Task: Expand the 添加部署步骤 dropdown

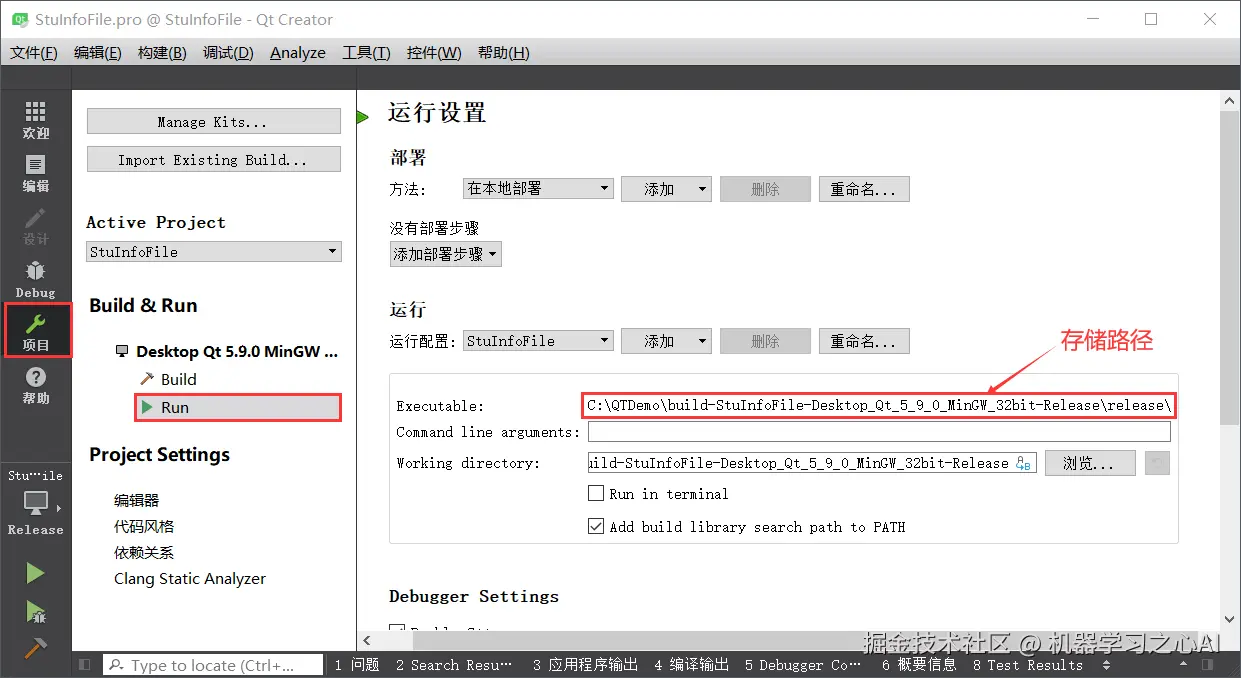Action: click(x=446, y=254)
